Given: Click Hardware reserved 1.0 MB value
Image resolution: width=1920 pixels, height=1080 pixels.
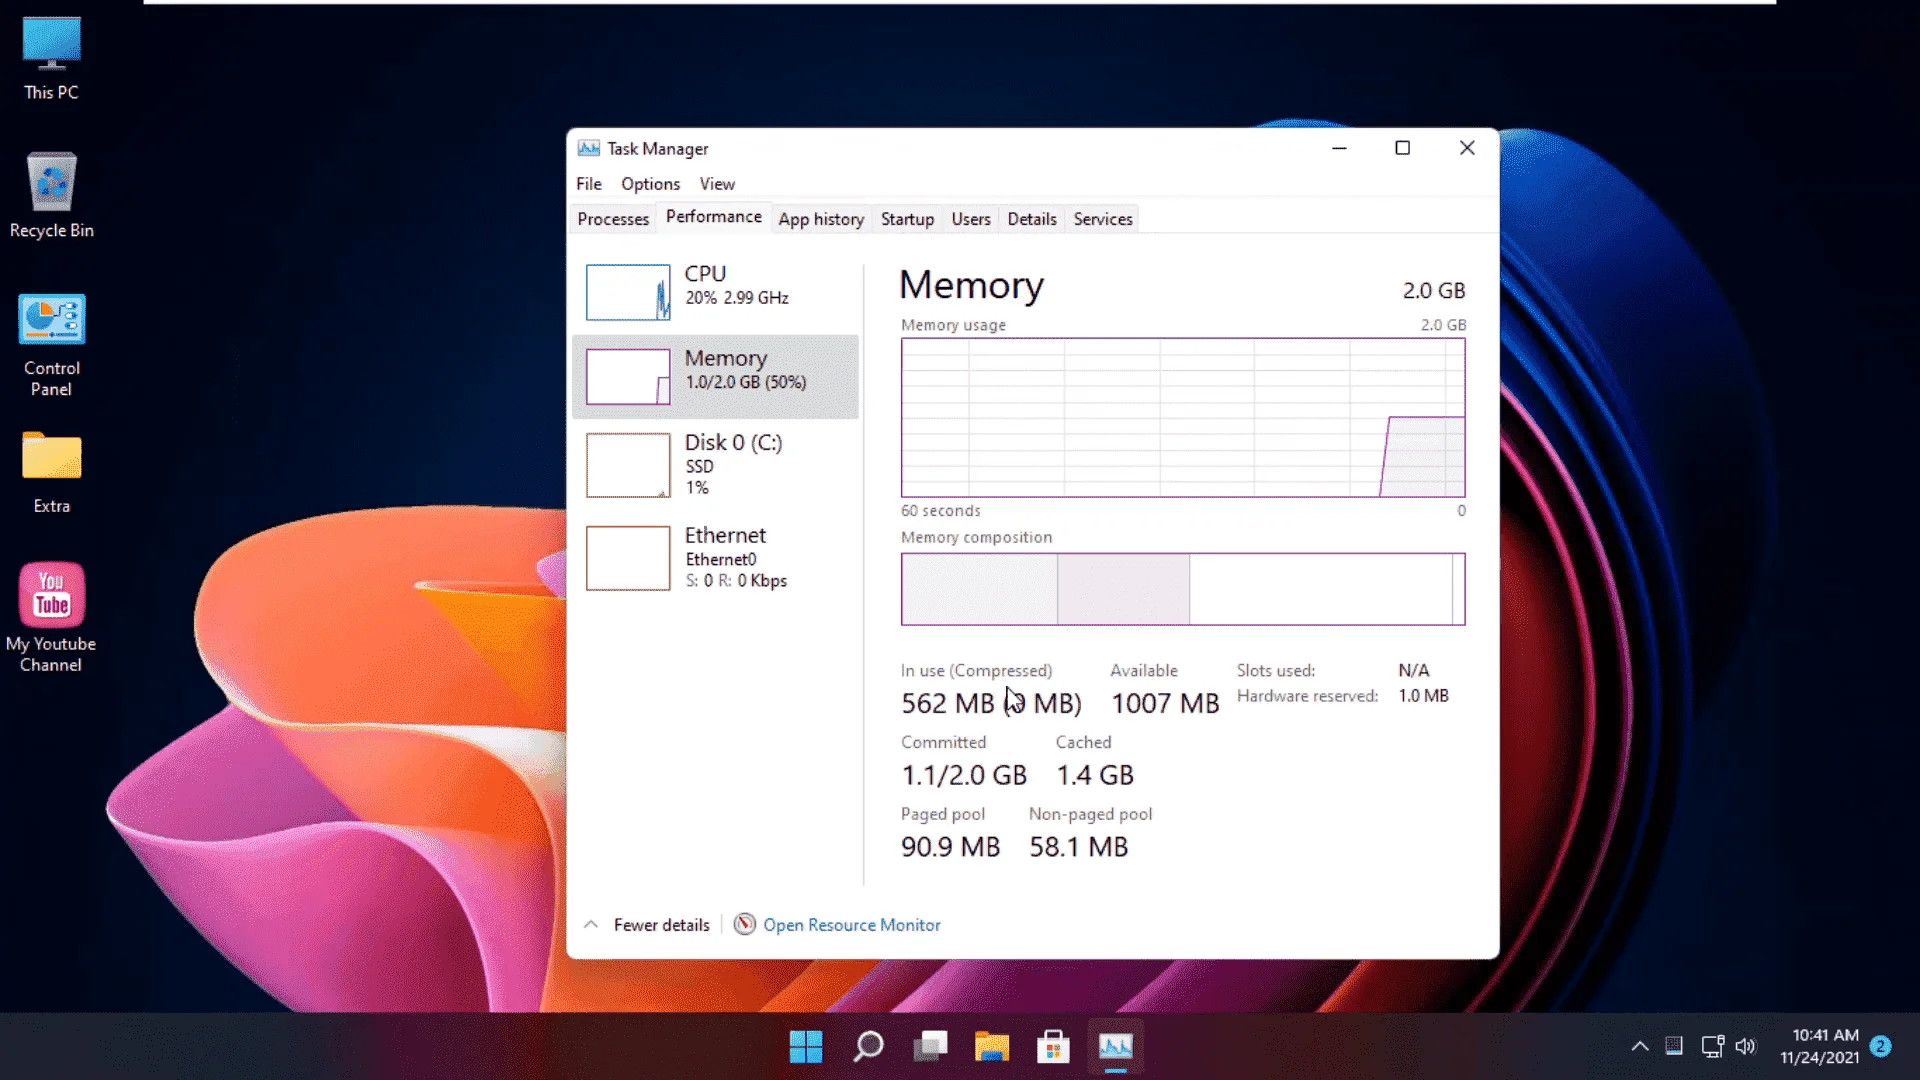Looking at the screenshot, I should point(1423,696).
